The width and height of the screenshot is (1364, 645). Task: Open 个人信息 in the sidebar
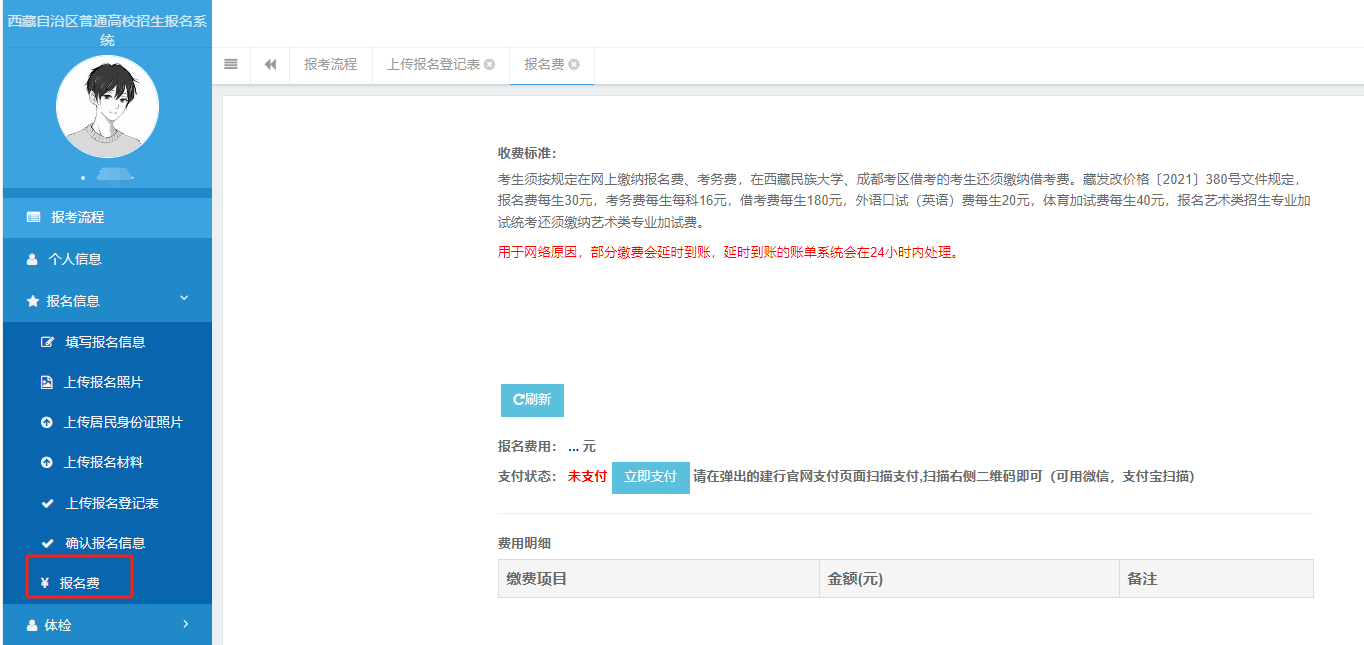click(x=75, y=259)
